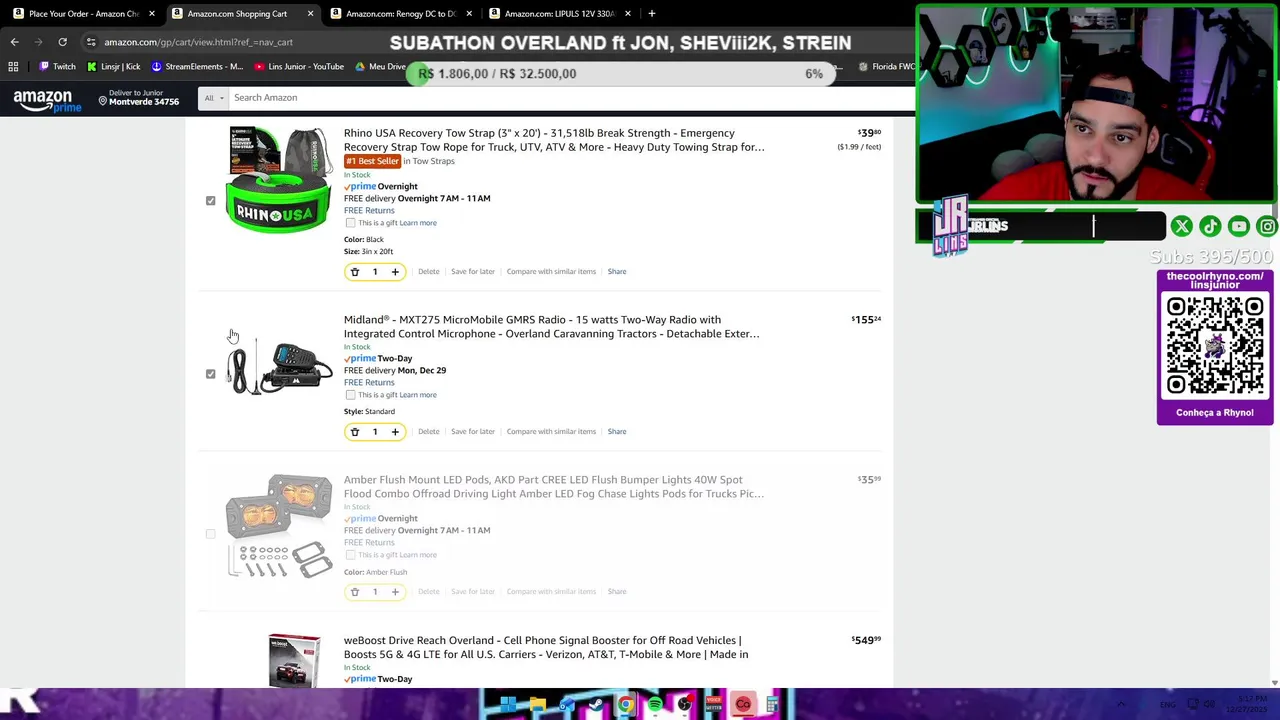The width and height of the screenshot is (1280, 720).
Task: Close the Renogy DC to DC tab
Action: point(469,14)
